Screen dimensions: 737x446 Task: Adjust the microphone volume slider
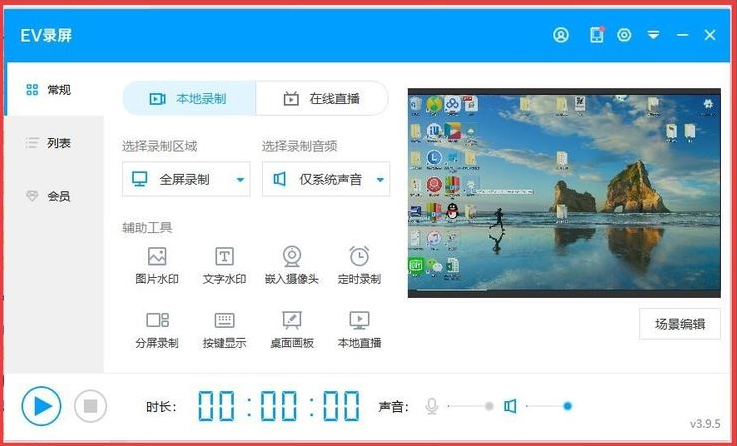pos(469,406)
